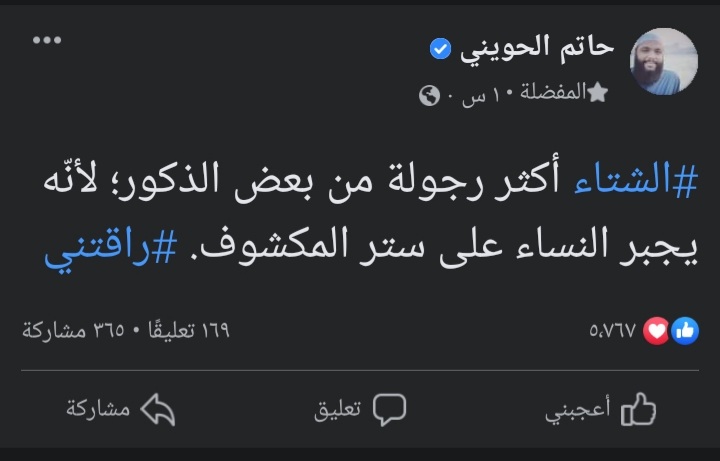The width and height of the screenshot is (720, 461).
Task: Click the blue verified badge
Action: tap(440, 49)
